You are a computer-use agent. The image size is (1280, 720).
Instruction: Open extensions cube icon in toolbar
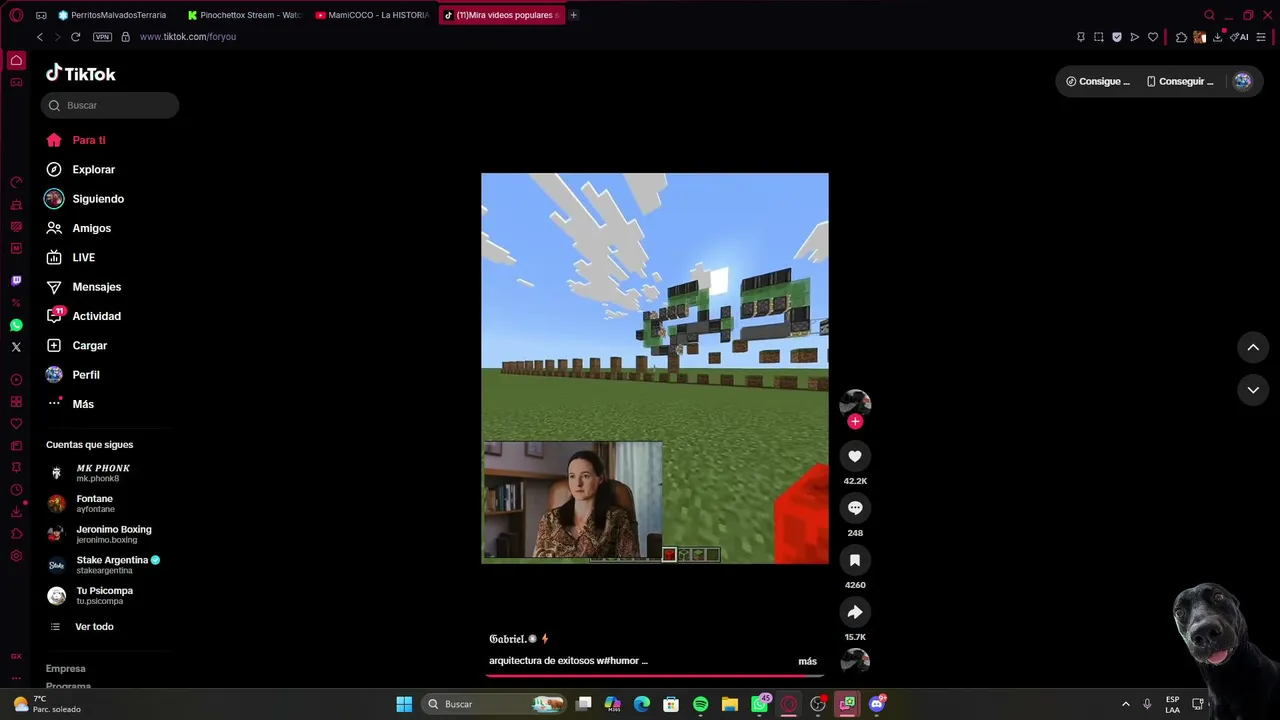[1181, 37]
